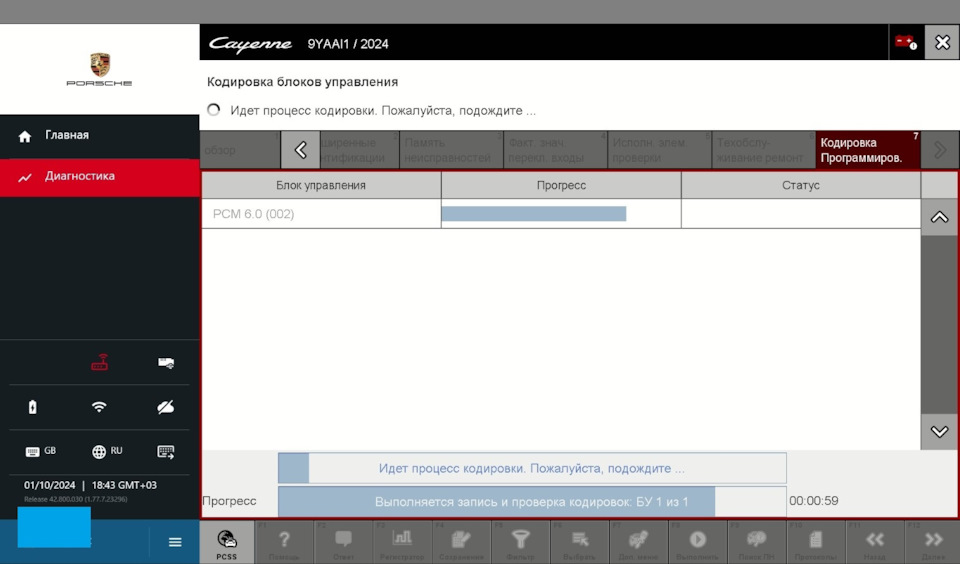Switch to Техобслуживание ремонт tab
Screen dimensions: 960x564
(763, 150)
